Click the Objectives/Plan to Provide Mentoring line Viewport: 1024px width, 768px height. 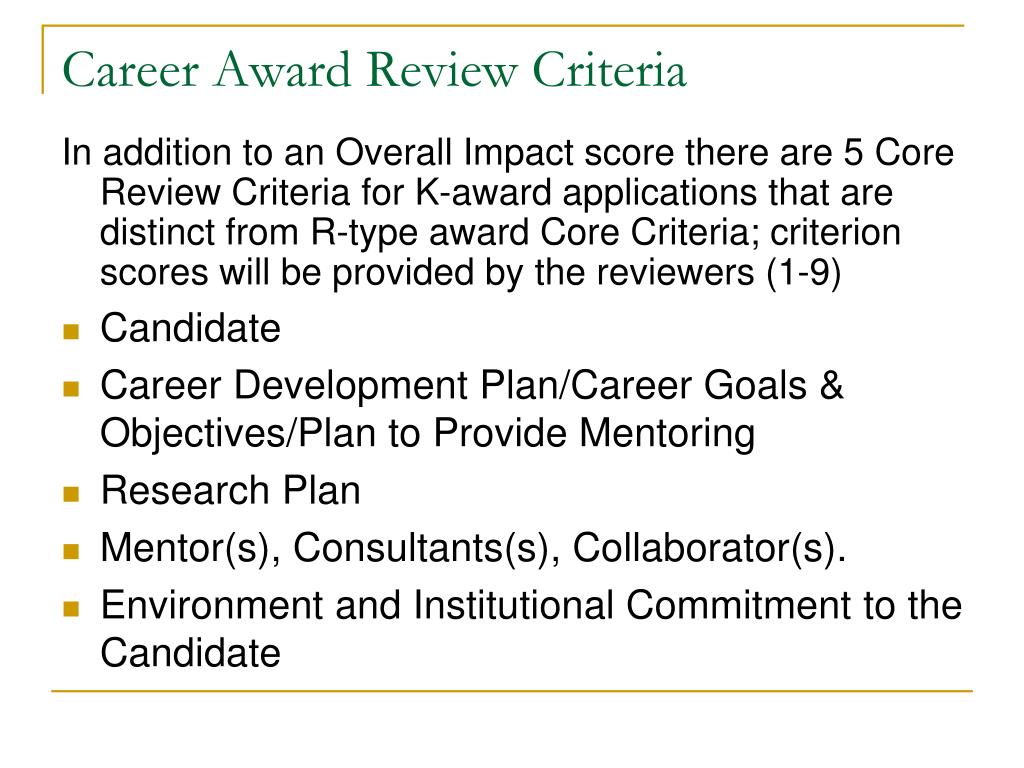[x=428, y=434]
